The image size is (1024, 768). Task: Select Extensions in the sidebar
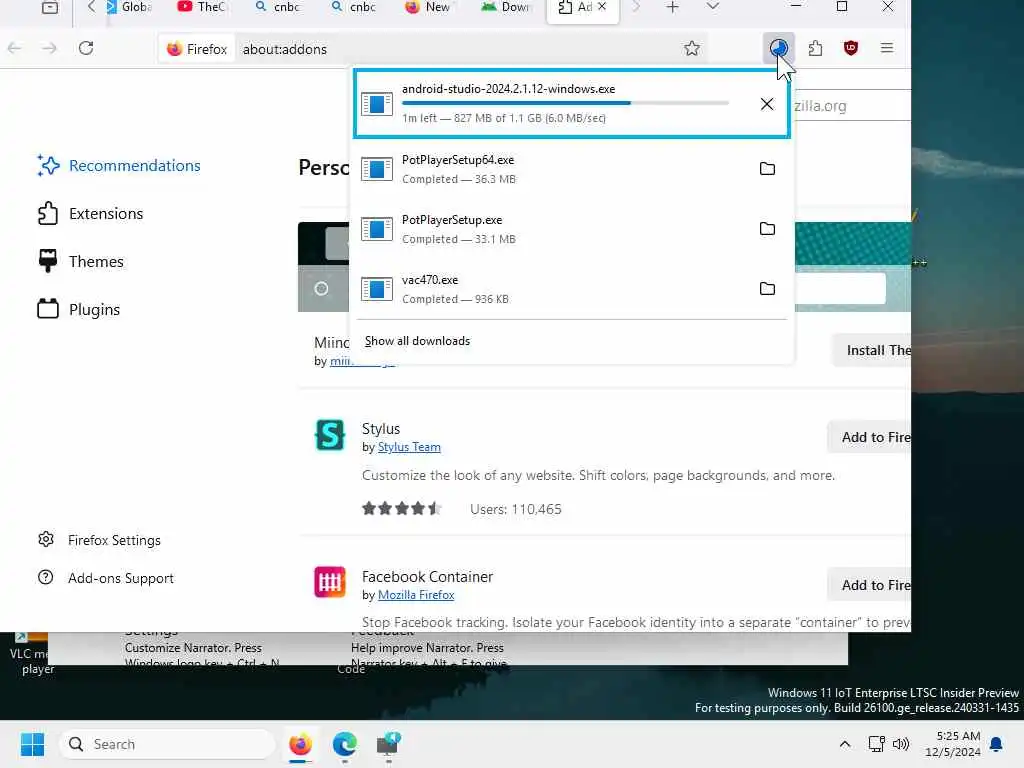90,214
